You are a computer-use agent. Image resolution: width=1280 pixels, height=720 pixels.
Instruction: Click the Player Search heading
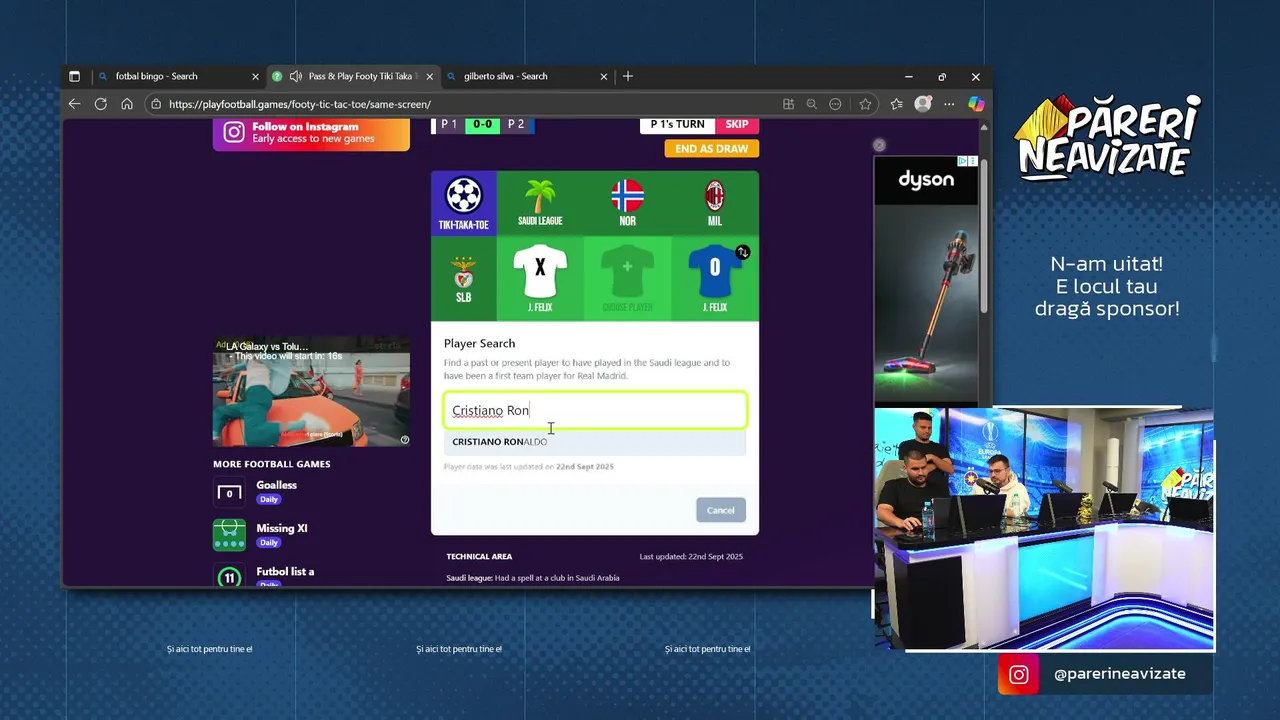[479, 343]
